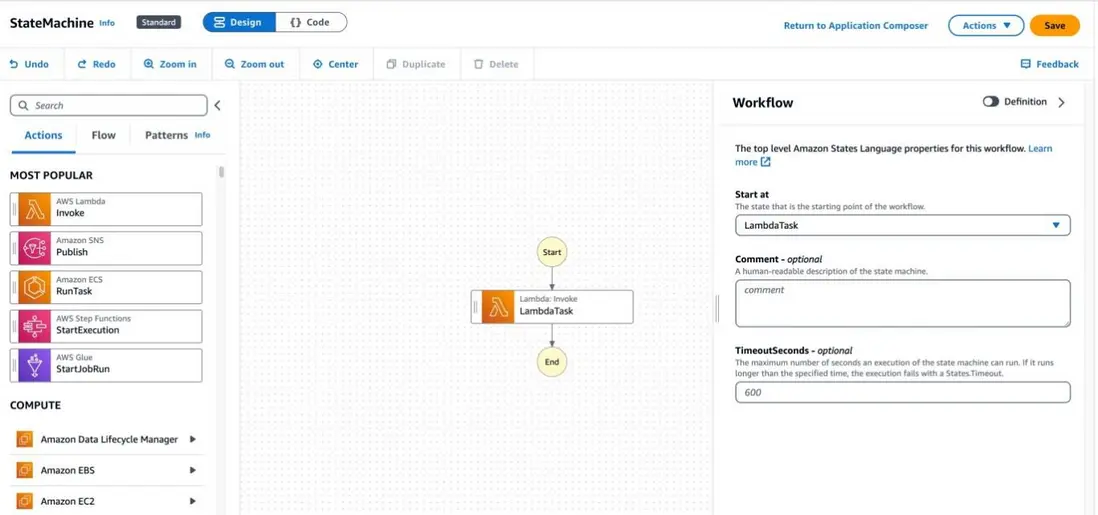Select the Amazon SNS Publish icon
1098x515 pixels.
[35, 248]
